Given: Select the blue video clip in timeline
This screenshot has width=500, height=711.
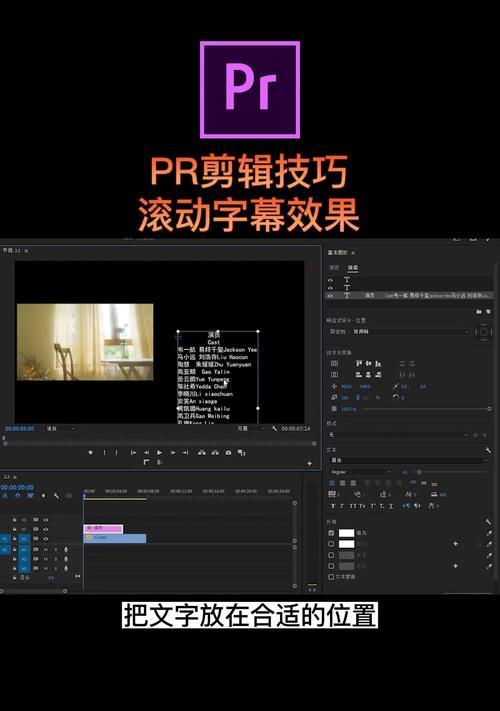Looking at the screenshot, I should point(115,538).
